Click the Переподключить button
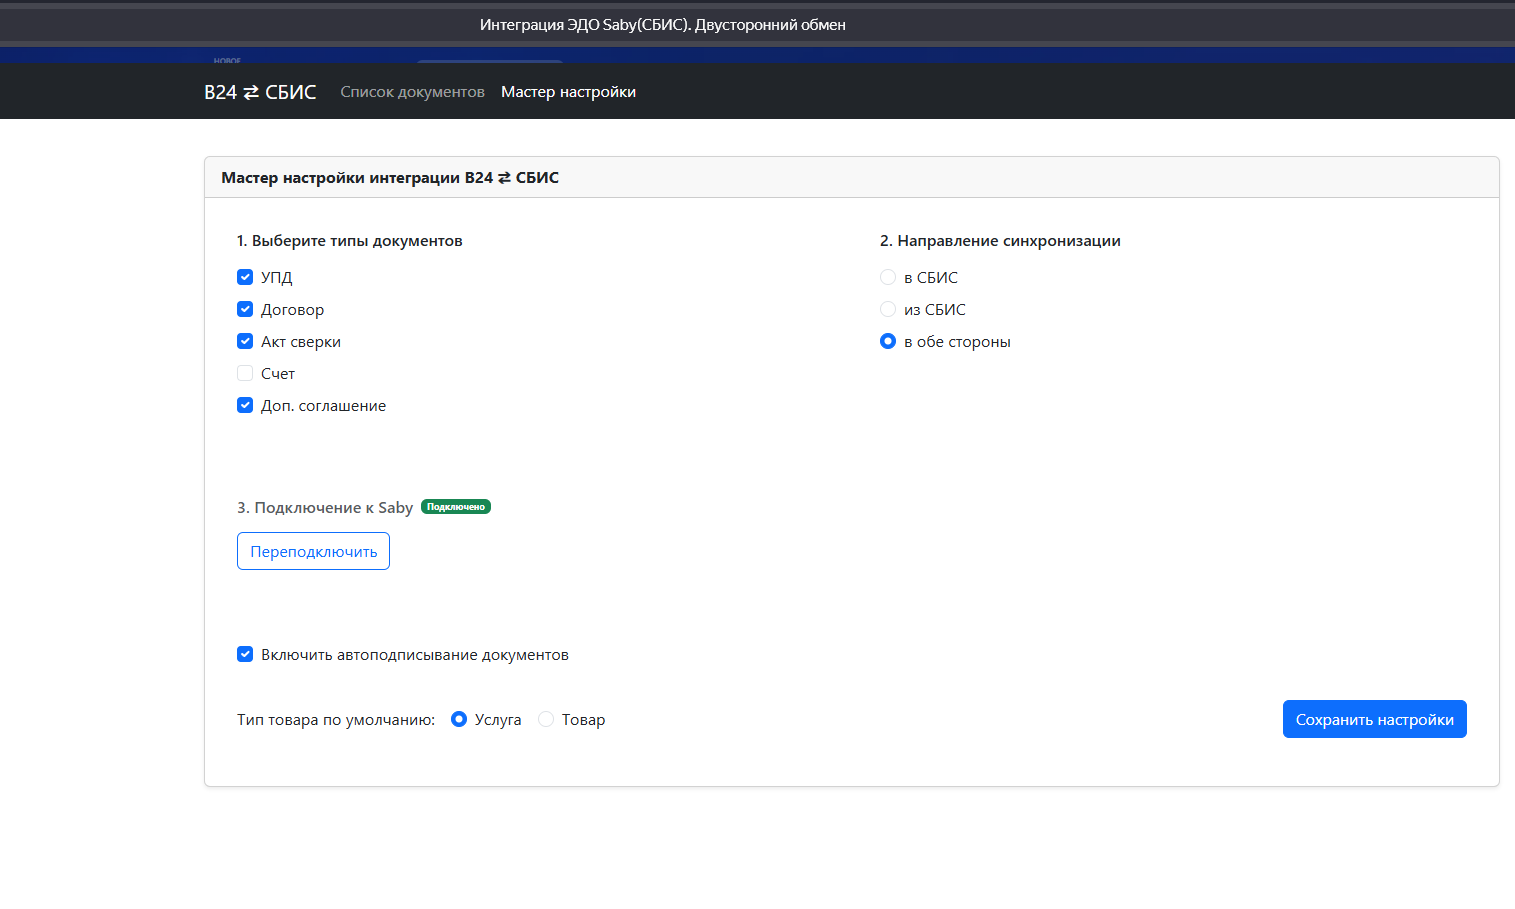 coord(313,551)
